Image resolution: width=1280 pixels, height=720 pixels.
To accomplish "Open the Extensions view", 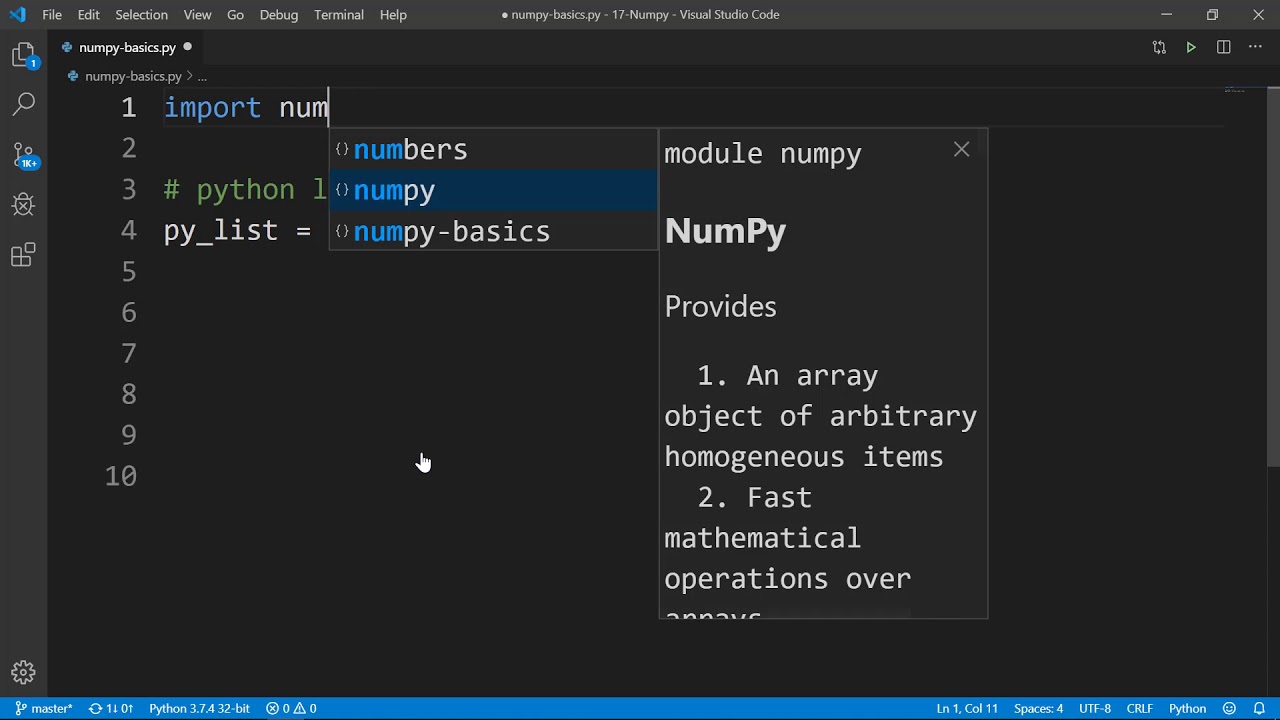I will coord(24,256).
